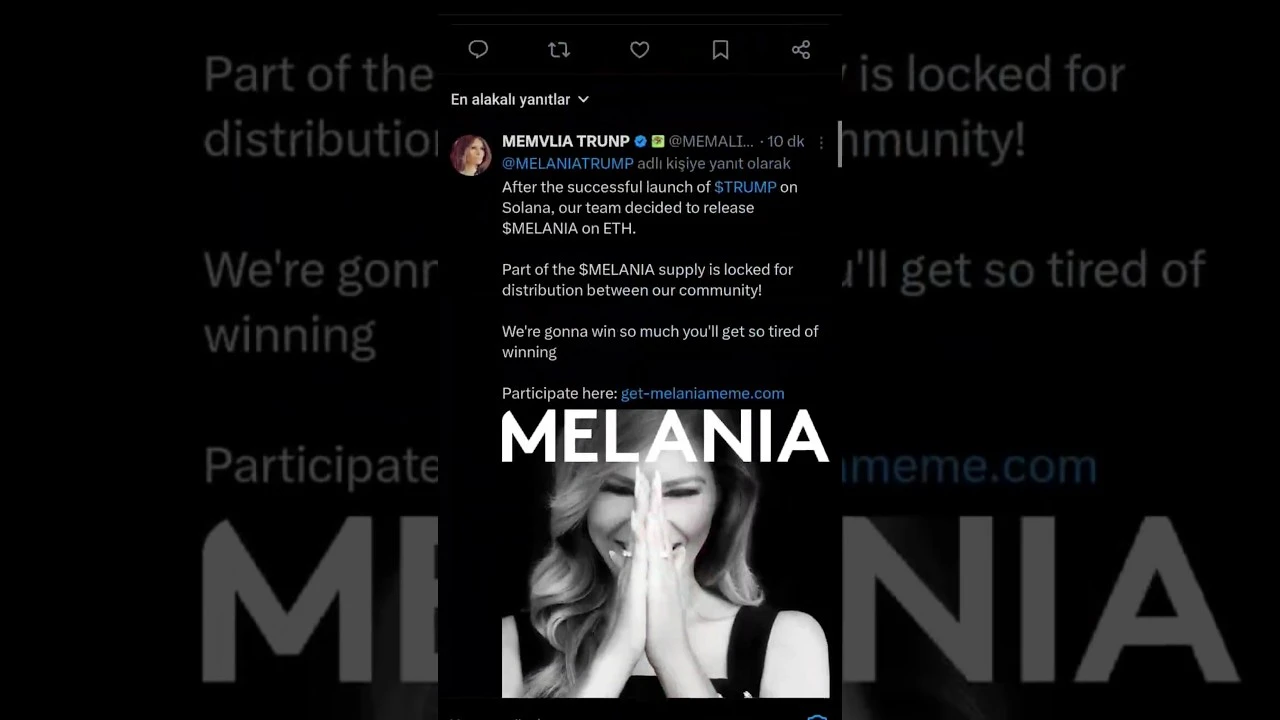
Task: Click the green affiliate badge icon
Action: [x=658, y=142]
